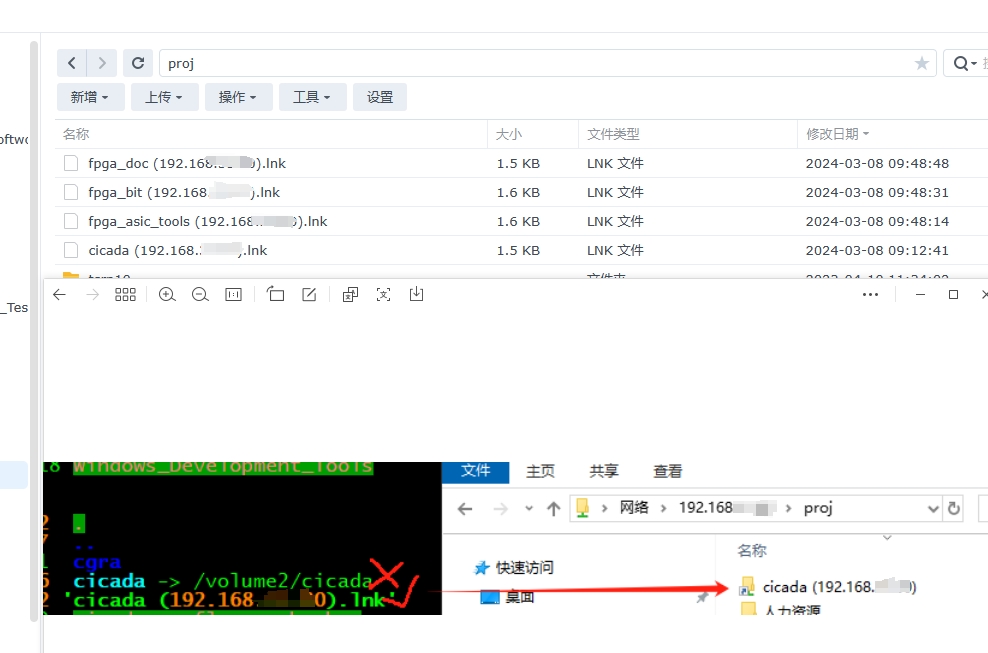The width and height of the screenshot is (988, 653).
Task: Sort files by 修改日期 column
Action: point(837,134)
